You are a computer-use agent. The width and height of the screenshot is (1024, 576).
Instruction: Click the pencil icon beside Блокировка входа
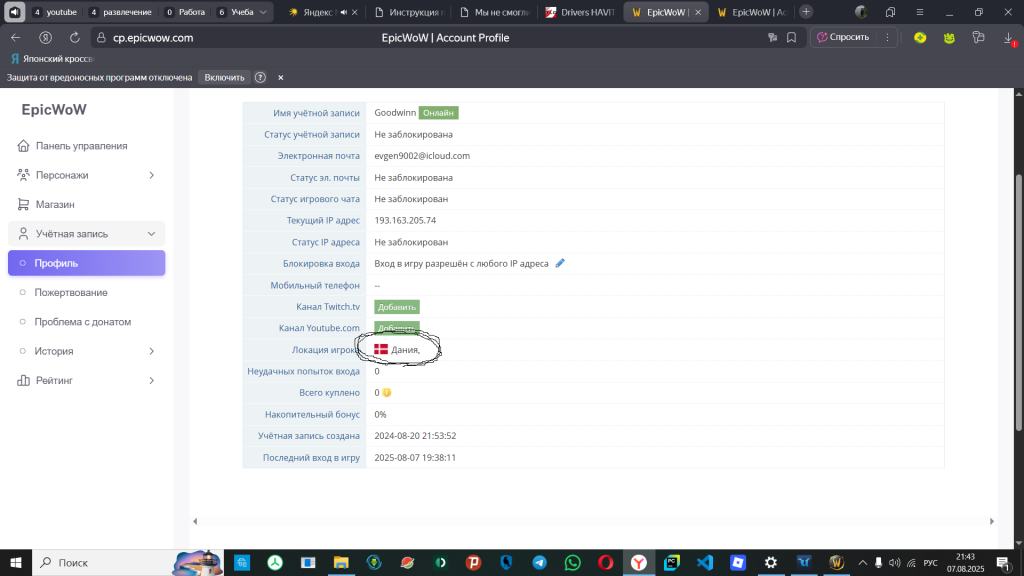click(560, 264)
